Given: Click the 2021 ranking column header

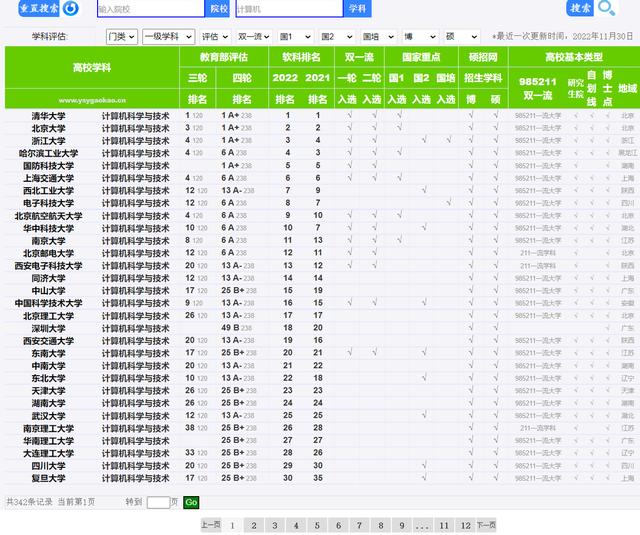Looking at the screenshot, I should pyautogui.click(x=318, y=78).
